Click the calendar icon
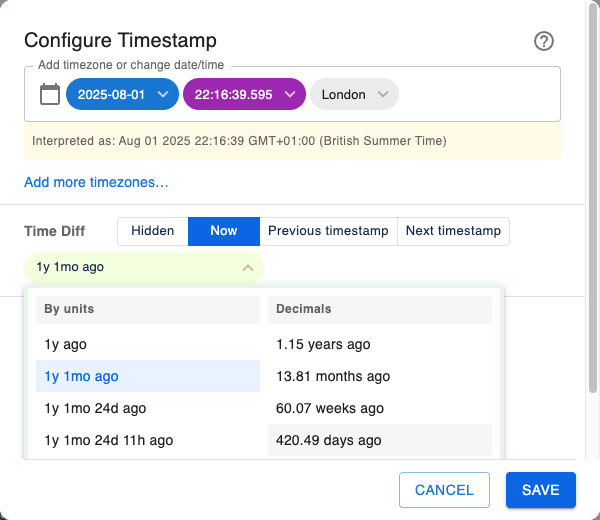Screen dimensions: 600x520 point(50,94)
